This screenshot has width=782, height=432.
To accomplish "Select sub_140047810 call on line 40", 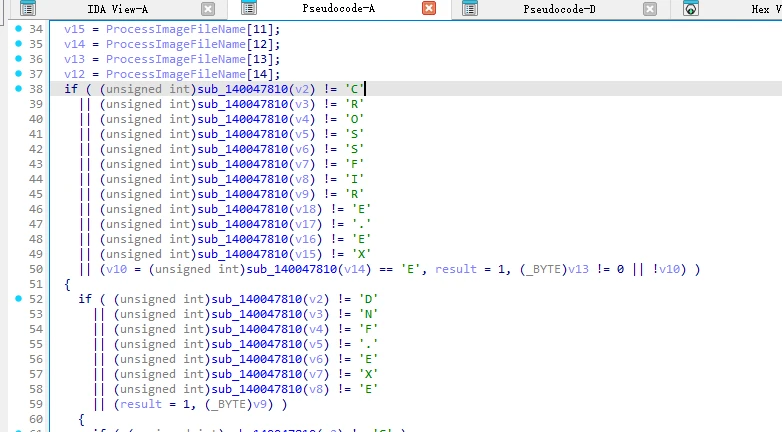I will 243,119.
